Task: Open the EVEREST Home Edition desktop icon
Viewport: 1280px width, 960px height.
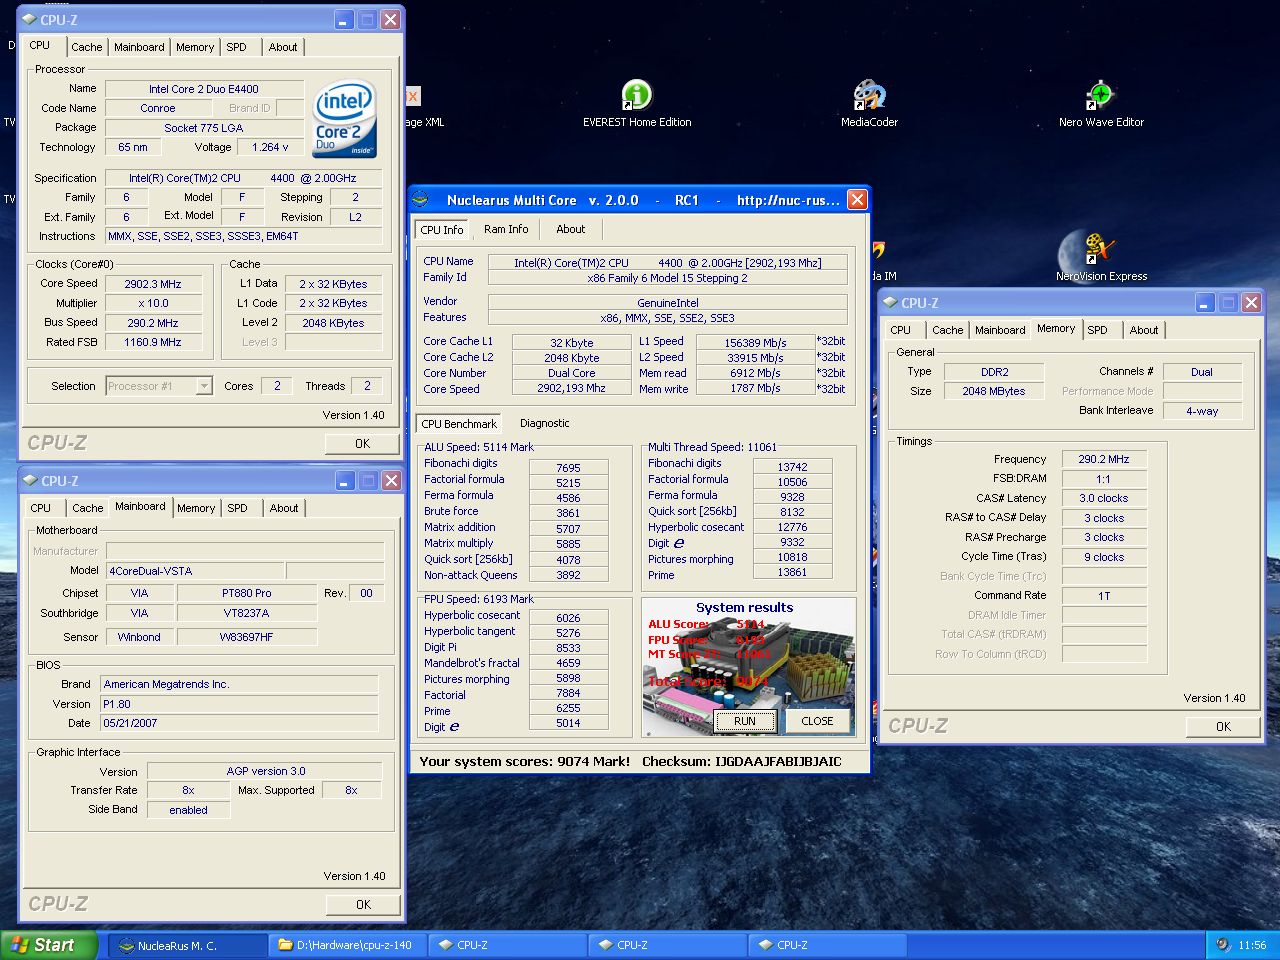Action: (637, 104)
